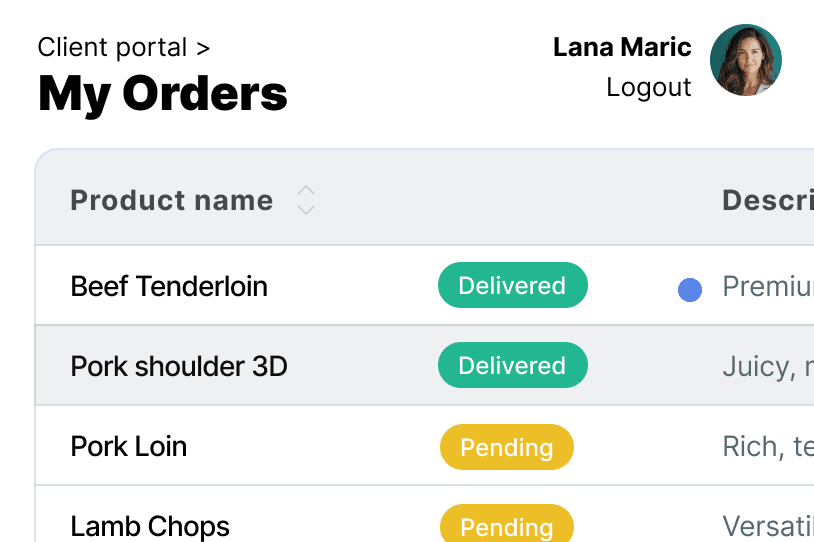This screenshot has width=814, height=542.
Task: Open the Pork Loin order row
Action: (424, 445)
